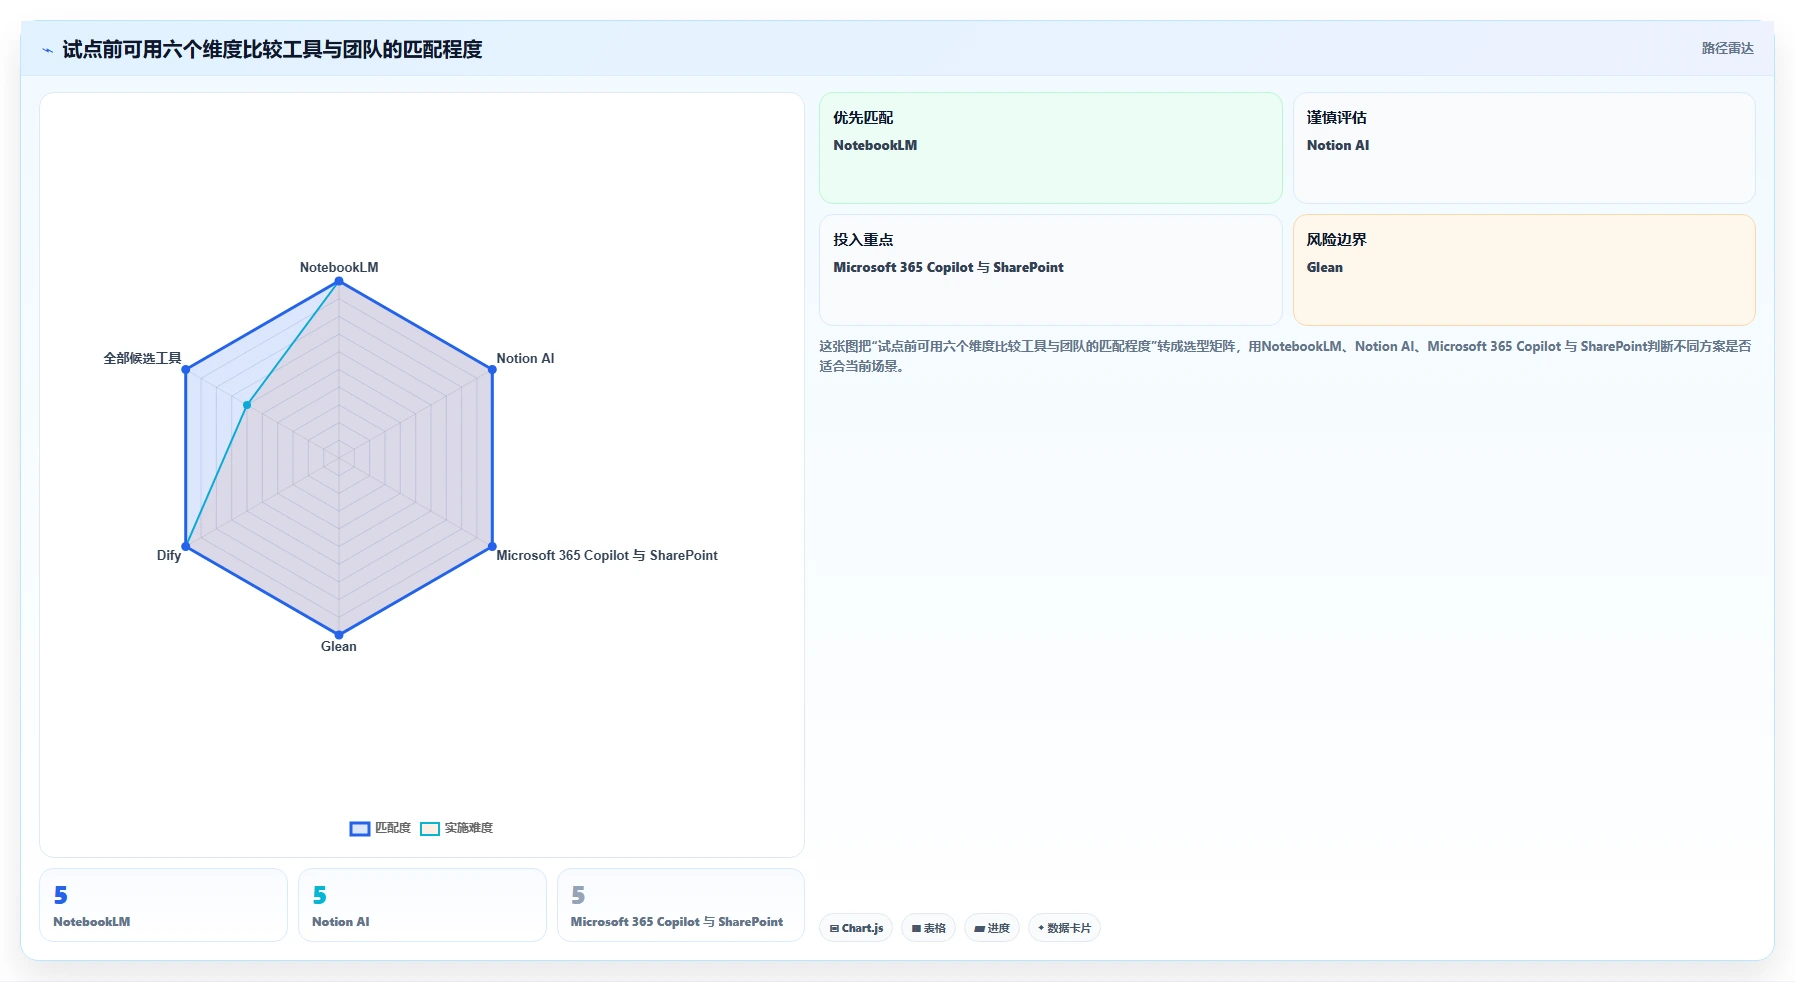Open the 谨慎评估 Notion AI card
Image resolution: width=1795 pixels, height=982 pixels.
(1524, 148)
